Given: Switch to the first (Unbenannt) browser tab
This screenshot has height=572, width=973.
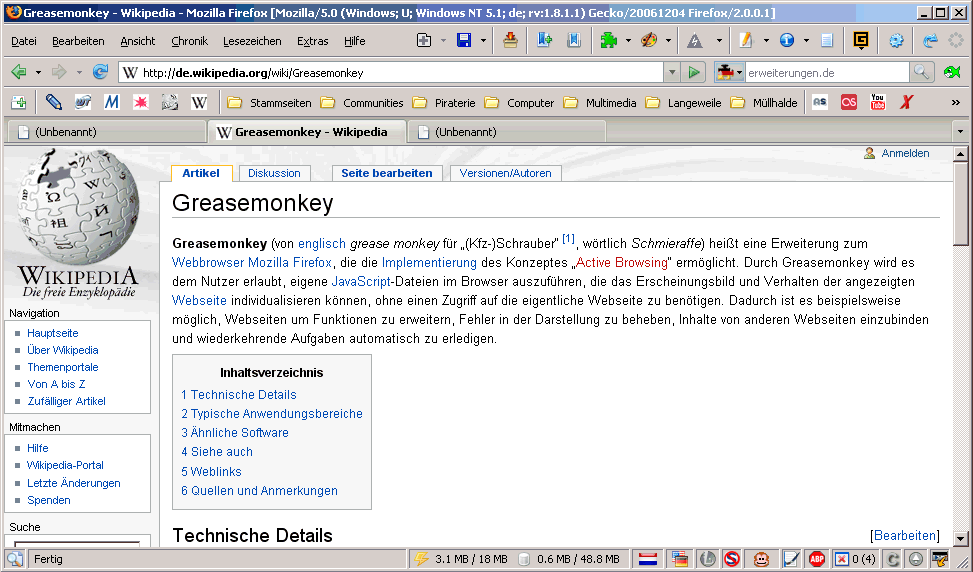Looking at the screenshot, I should [x=106, y=132].
